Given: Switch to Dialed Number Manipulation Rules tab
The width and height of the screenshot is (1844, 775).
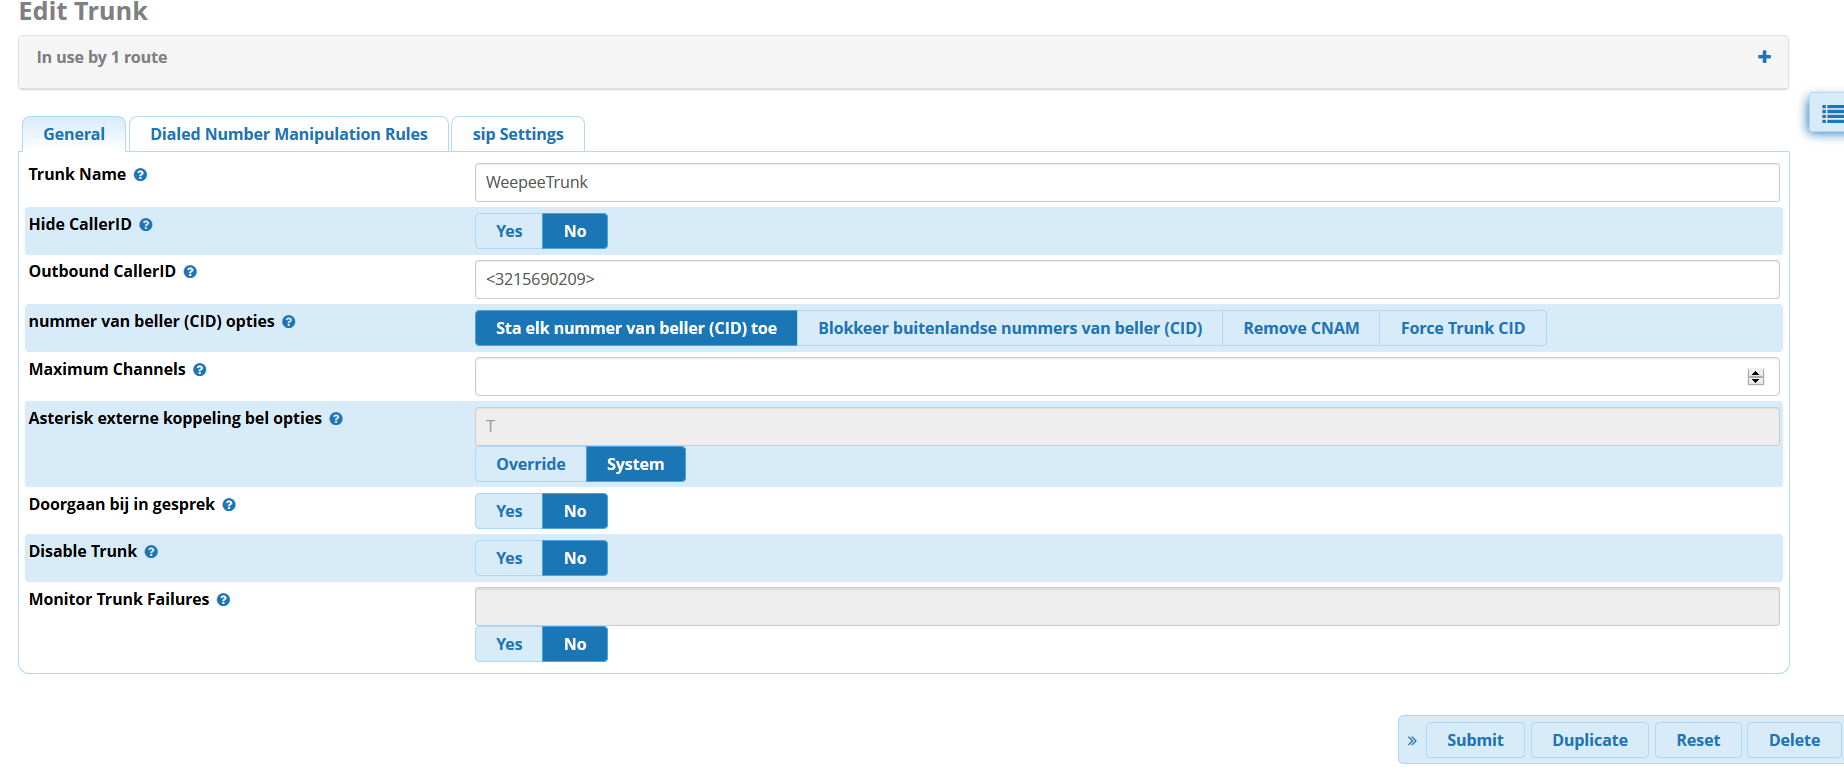Looking at the screenshot, I should [289, 134].
